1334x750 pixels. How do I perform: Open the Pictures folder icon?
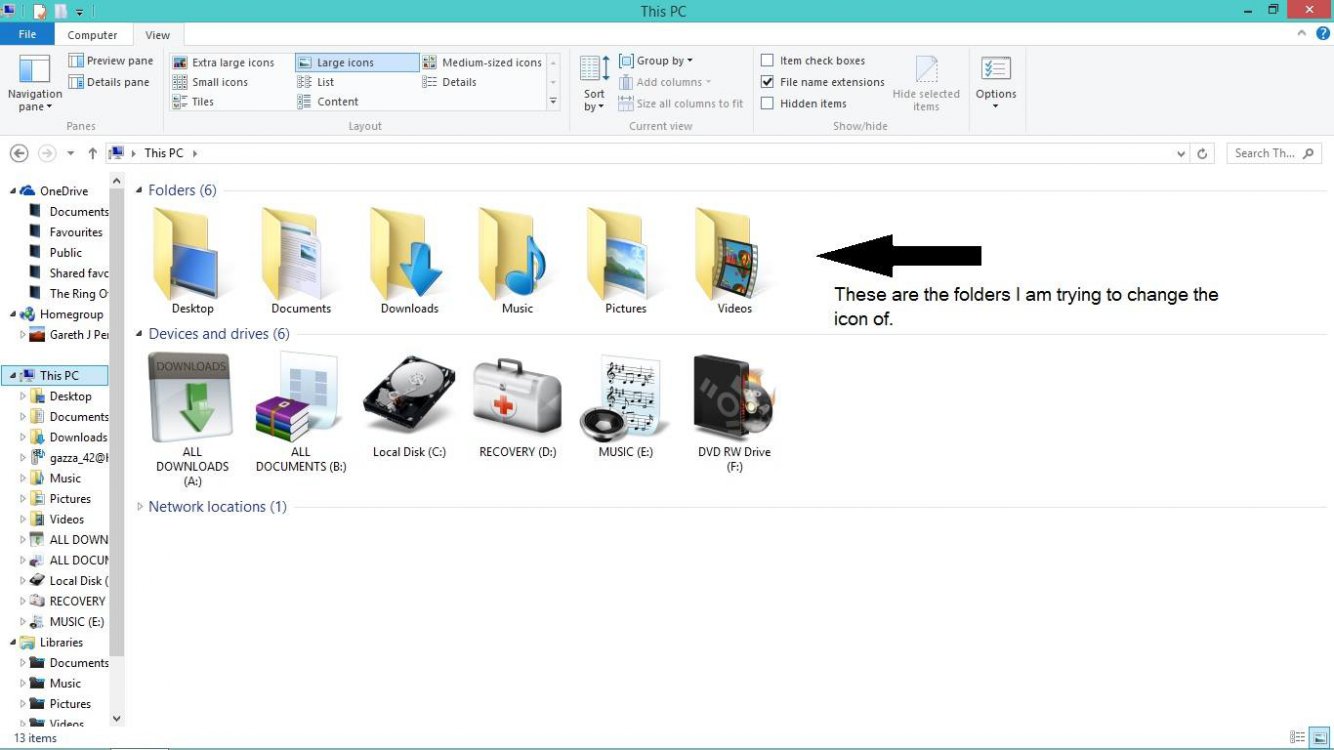click(623, 250)
